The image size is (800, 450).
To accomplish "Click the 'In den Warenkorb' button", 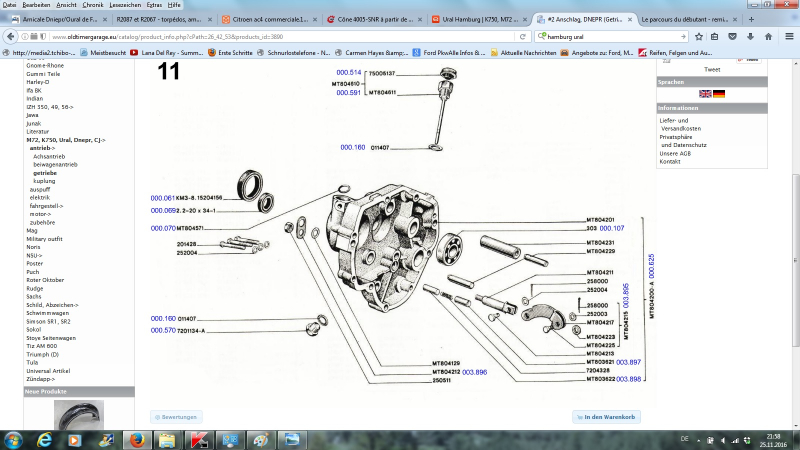I will [x=606, y=416].
